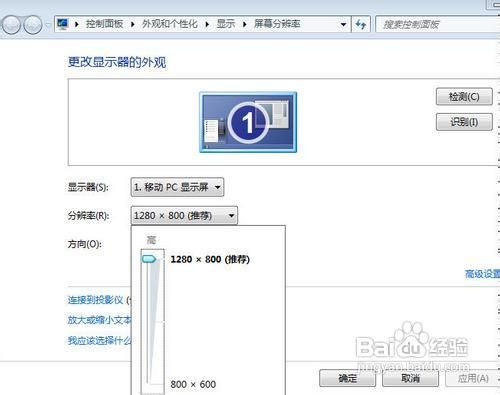
Task: Open the 放大或缩小文本 link
Action: 99,320
